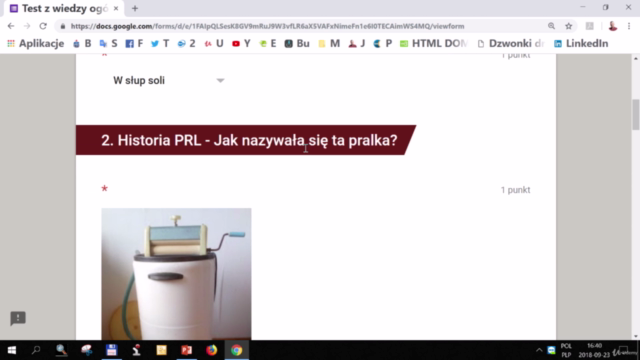Click the extension icon next to star
Screen dimensions: 640x360
click(589, 26)
